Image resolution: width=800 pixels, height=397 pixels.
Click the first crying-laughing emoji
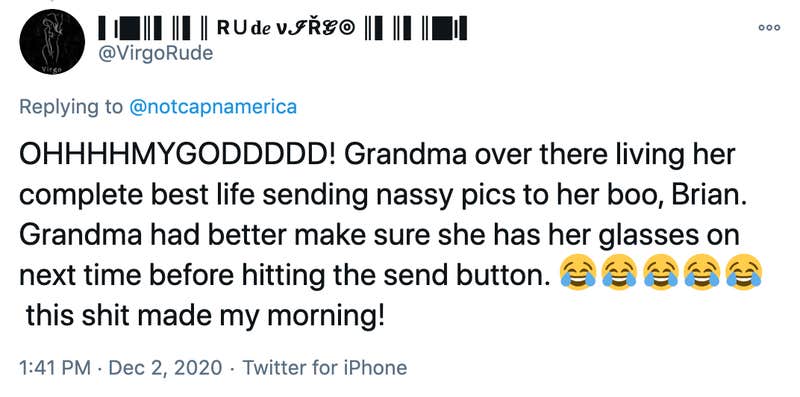point(578,272)
